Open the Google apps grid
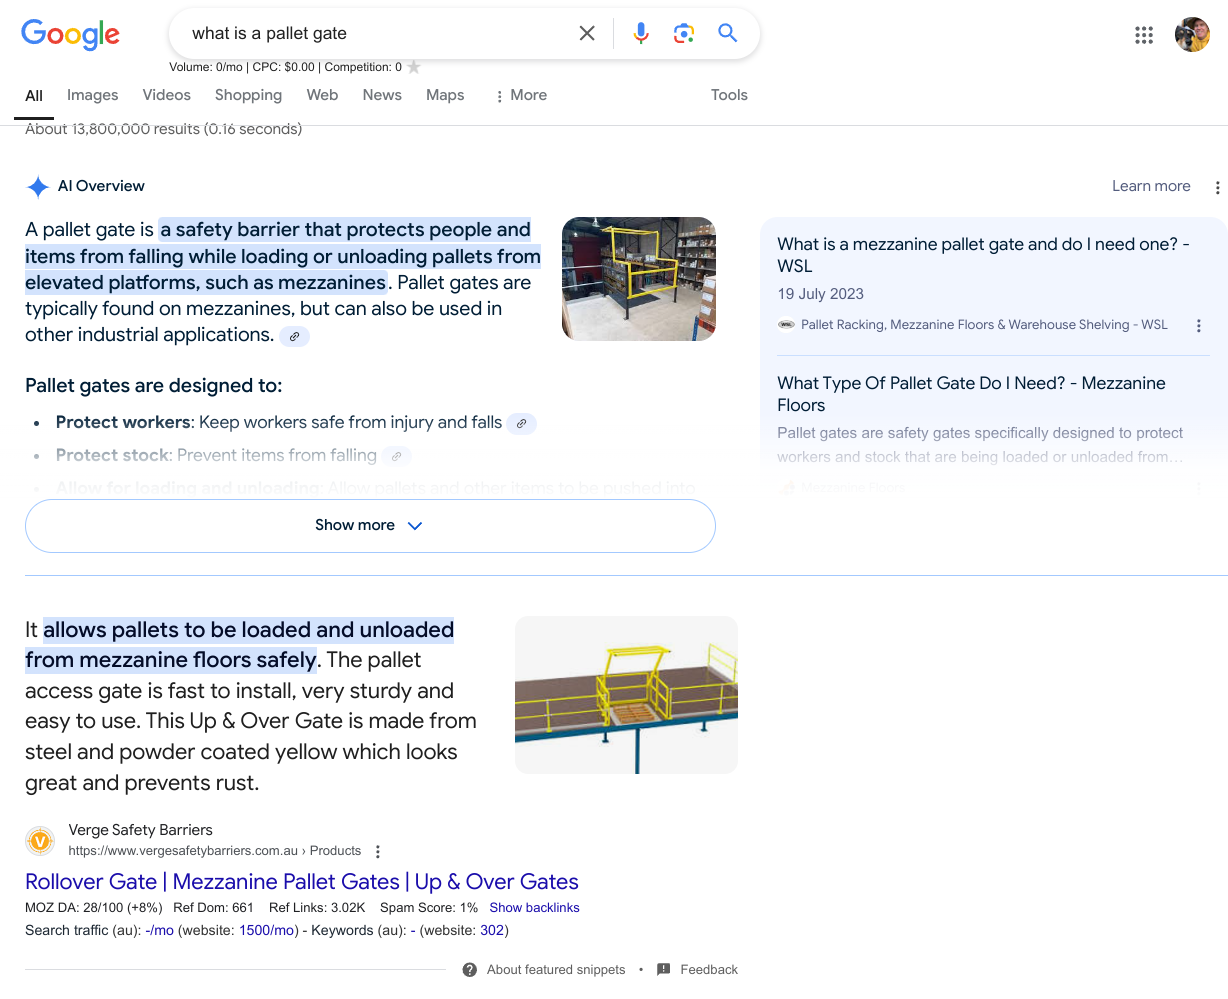This screenshot has width=1228, height=999. tap(1144, 35)
